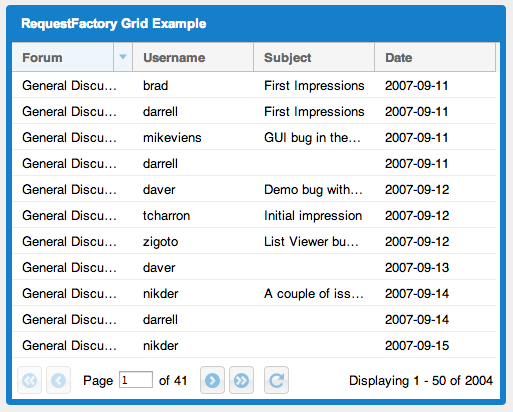Go to the next page
The height and width of the screenshot is (412, 513).
[212, 380]
